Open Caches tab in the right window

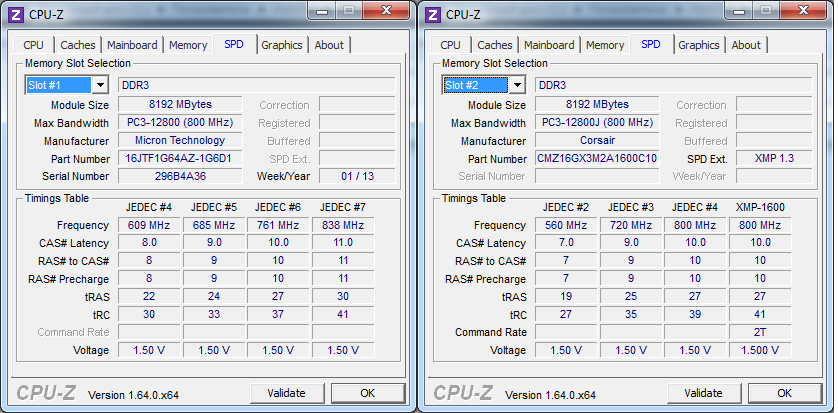[x=495, y=45]
